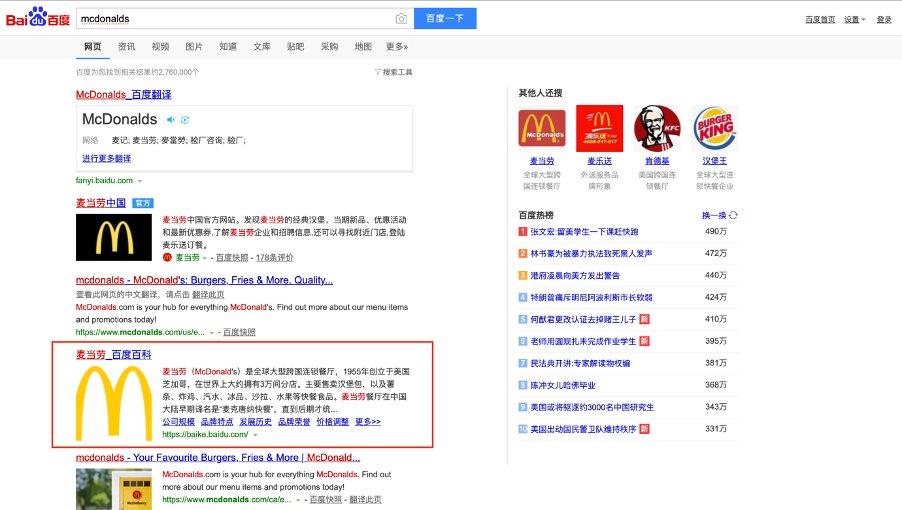Viewport: 902px width, 510px height.
Task: Switch to the 知道 tab
Action: coord(228,47)
